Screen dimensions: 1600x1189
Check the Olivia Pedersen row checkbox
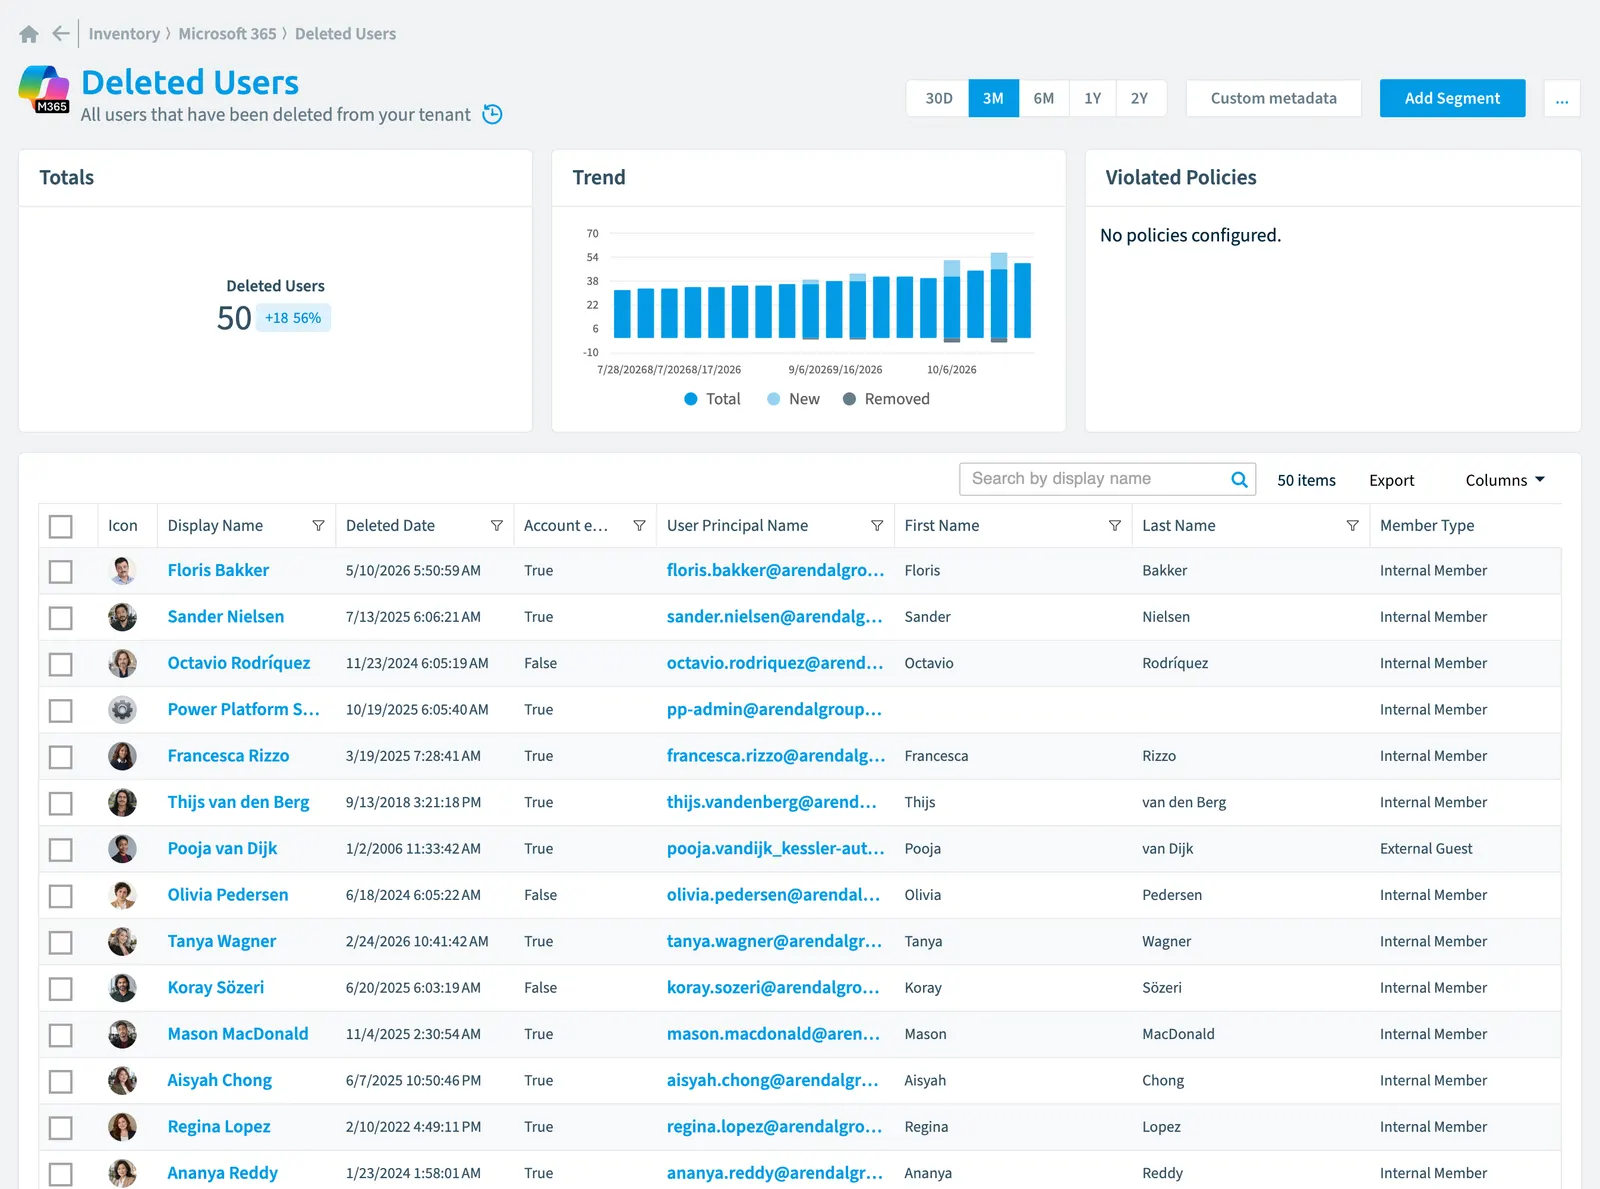tap(61, 896)
